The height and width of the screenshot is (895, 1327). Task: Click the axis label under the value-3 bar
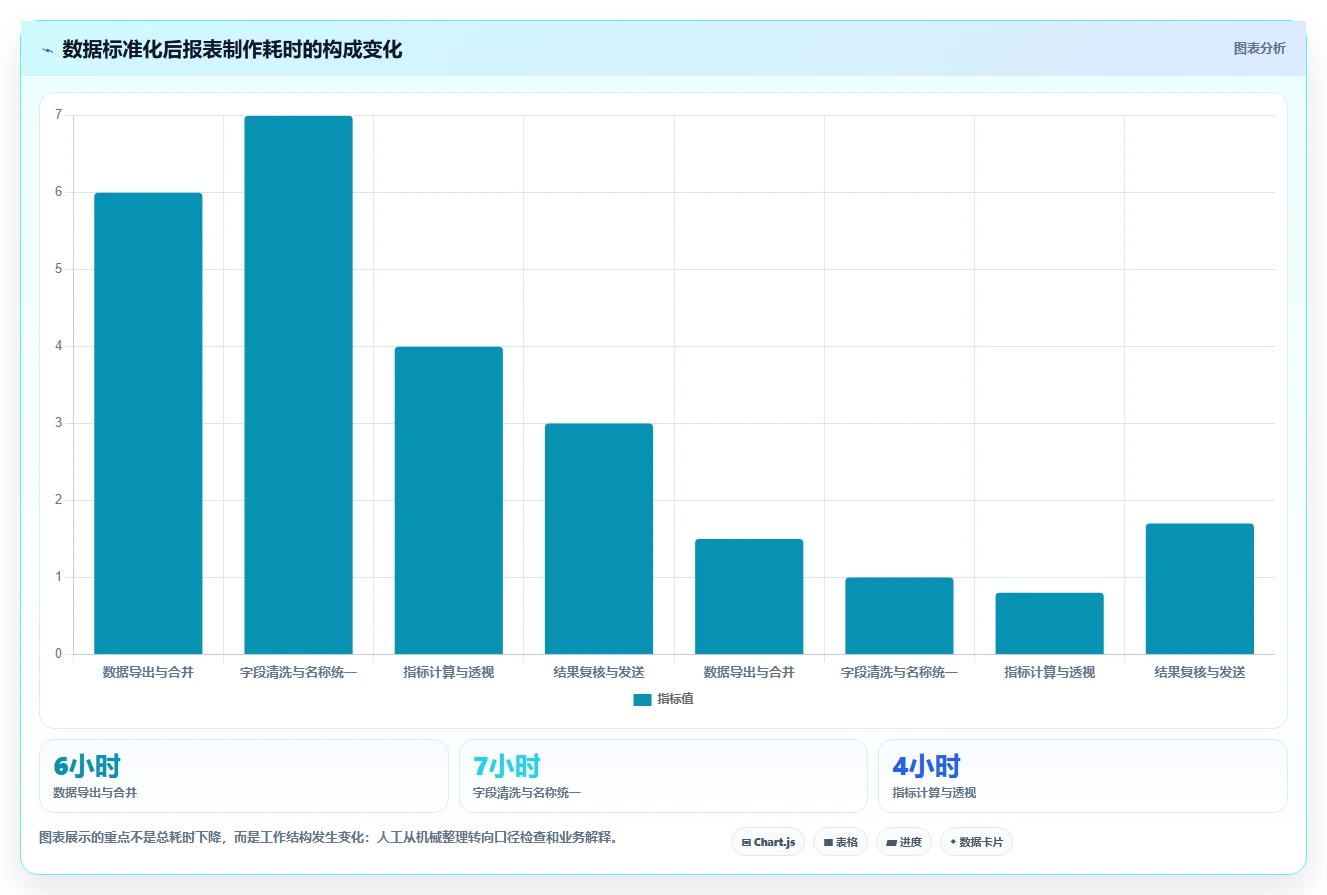click(599, 672)
